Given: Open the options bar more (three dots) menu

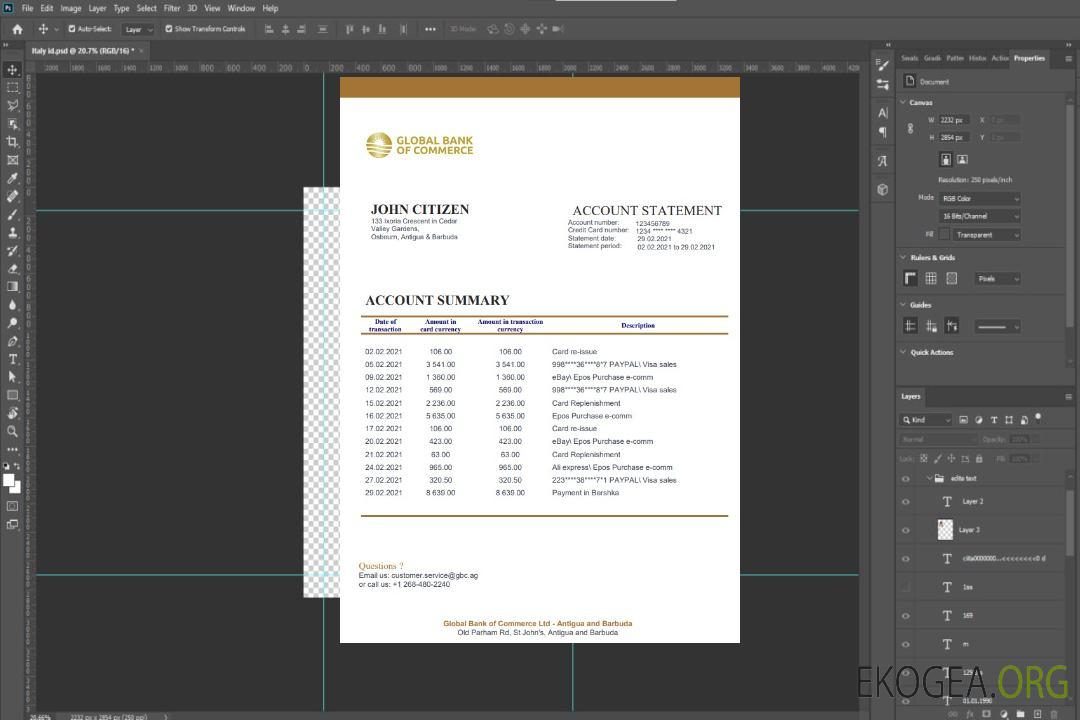Looking at the screenshot, I should 430,29.
